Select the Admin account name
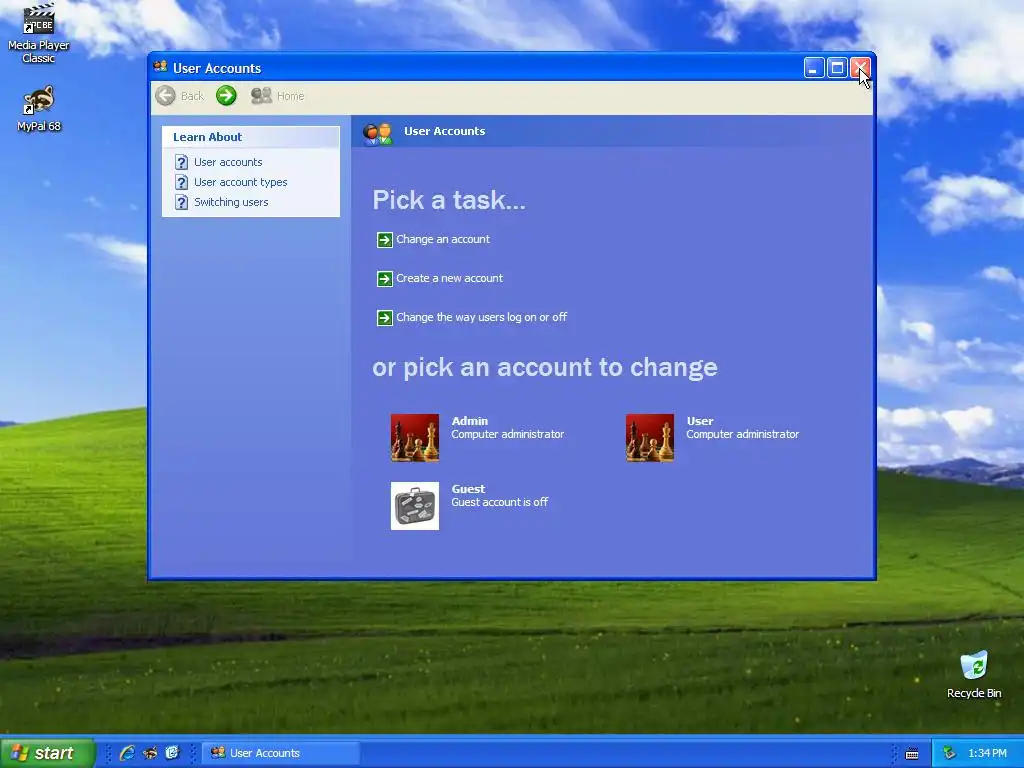 tap(470, 421)
